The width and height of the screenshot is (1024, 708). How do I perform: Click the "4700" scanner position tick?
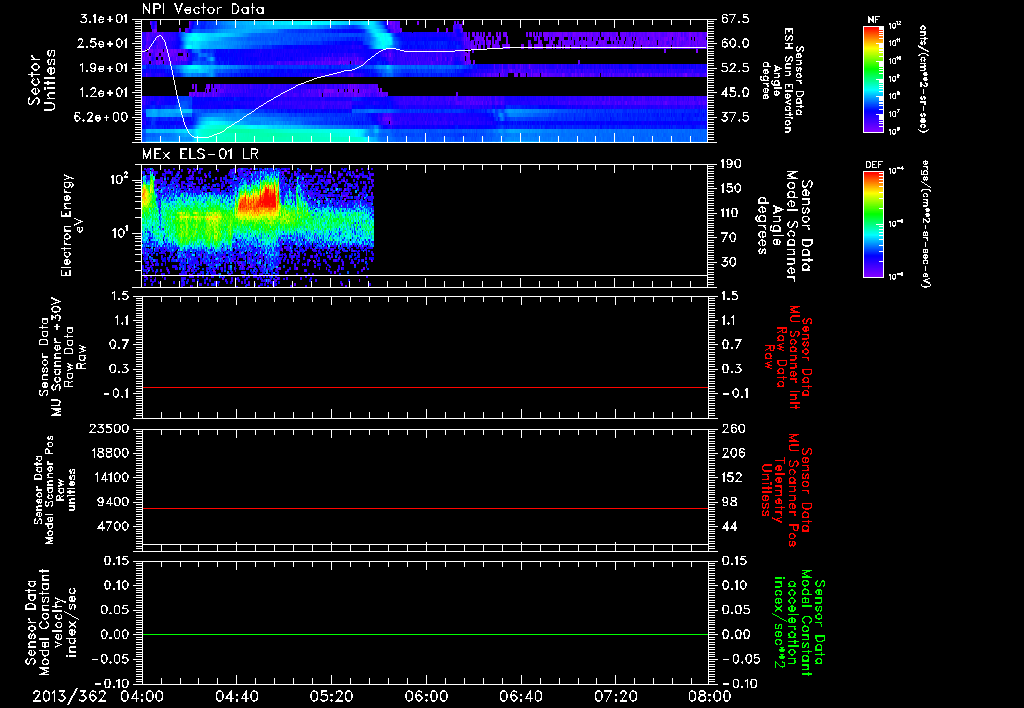(x=114, y=526)
